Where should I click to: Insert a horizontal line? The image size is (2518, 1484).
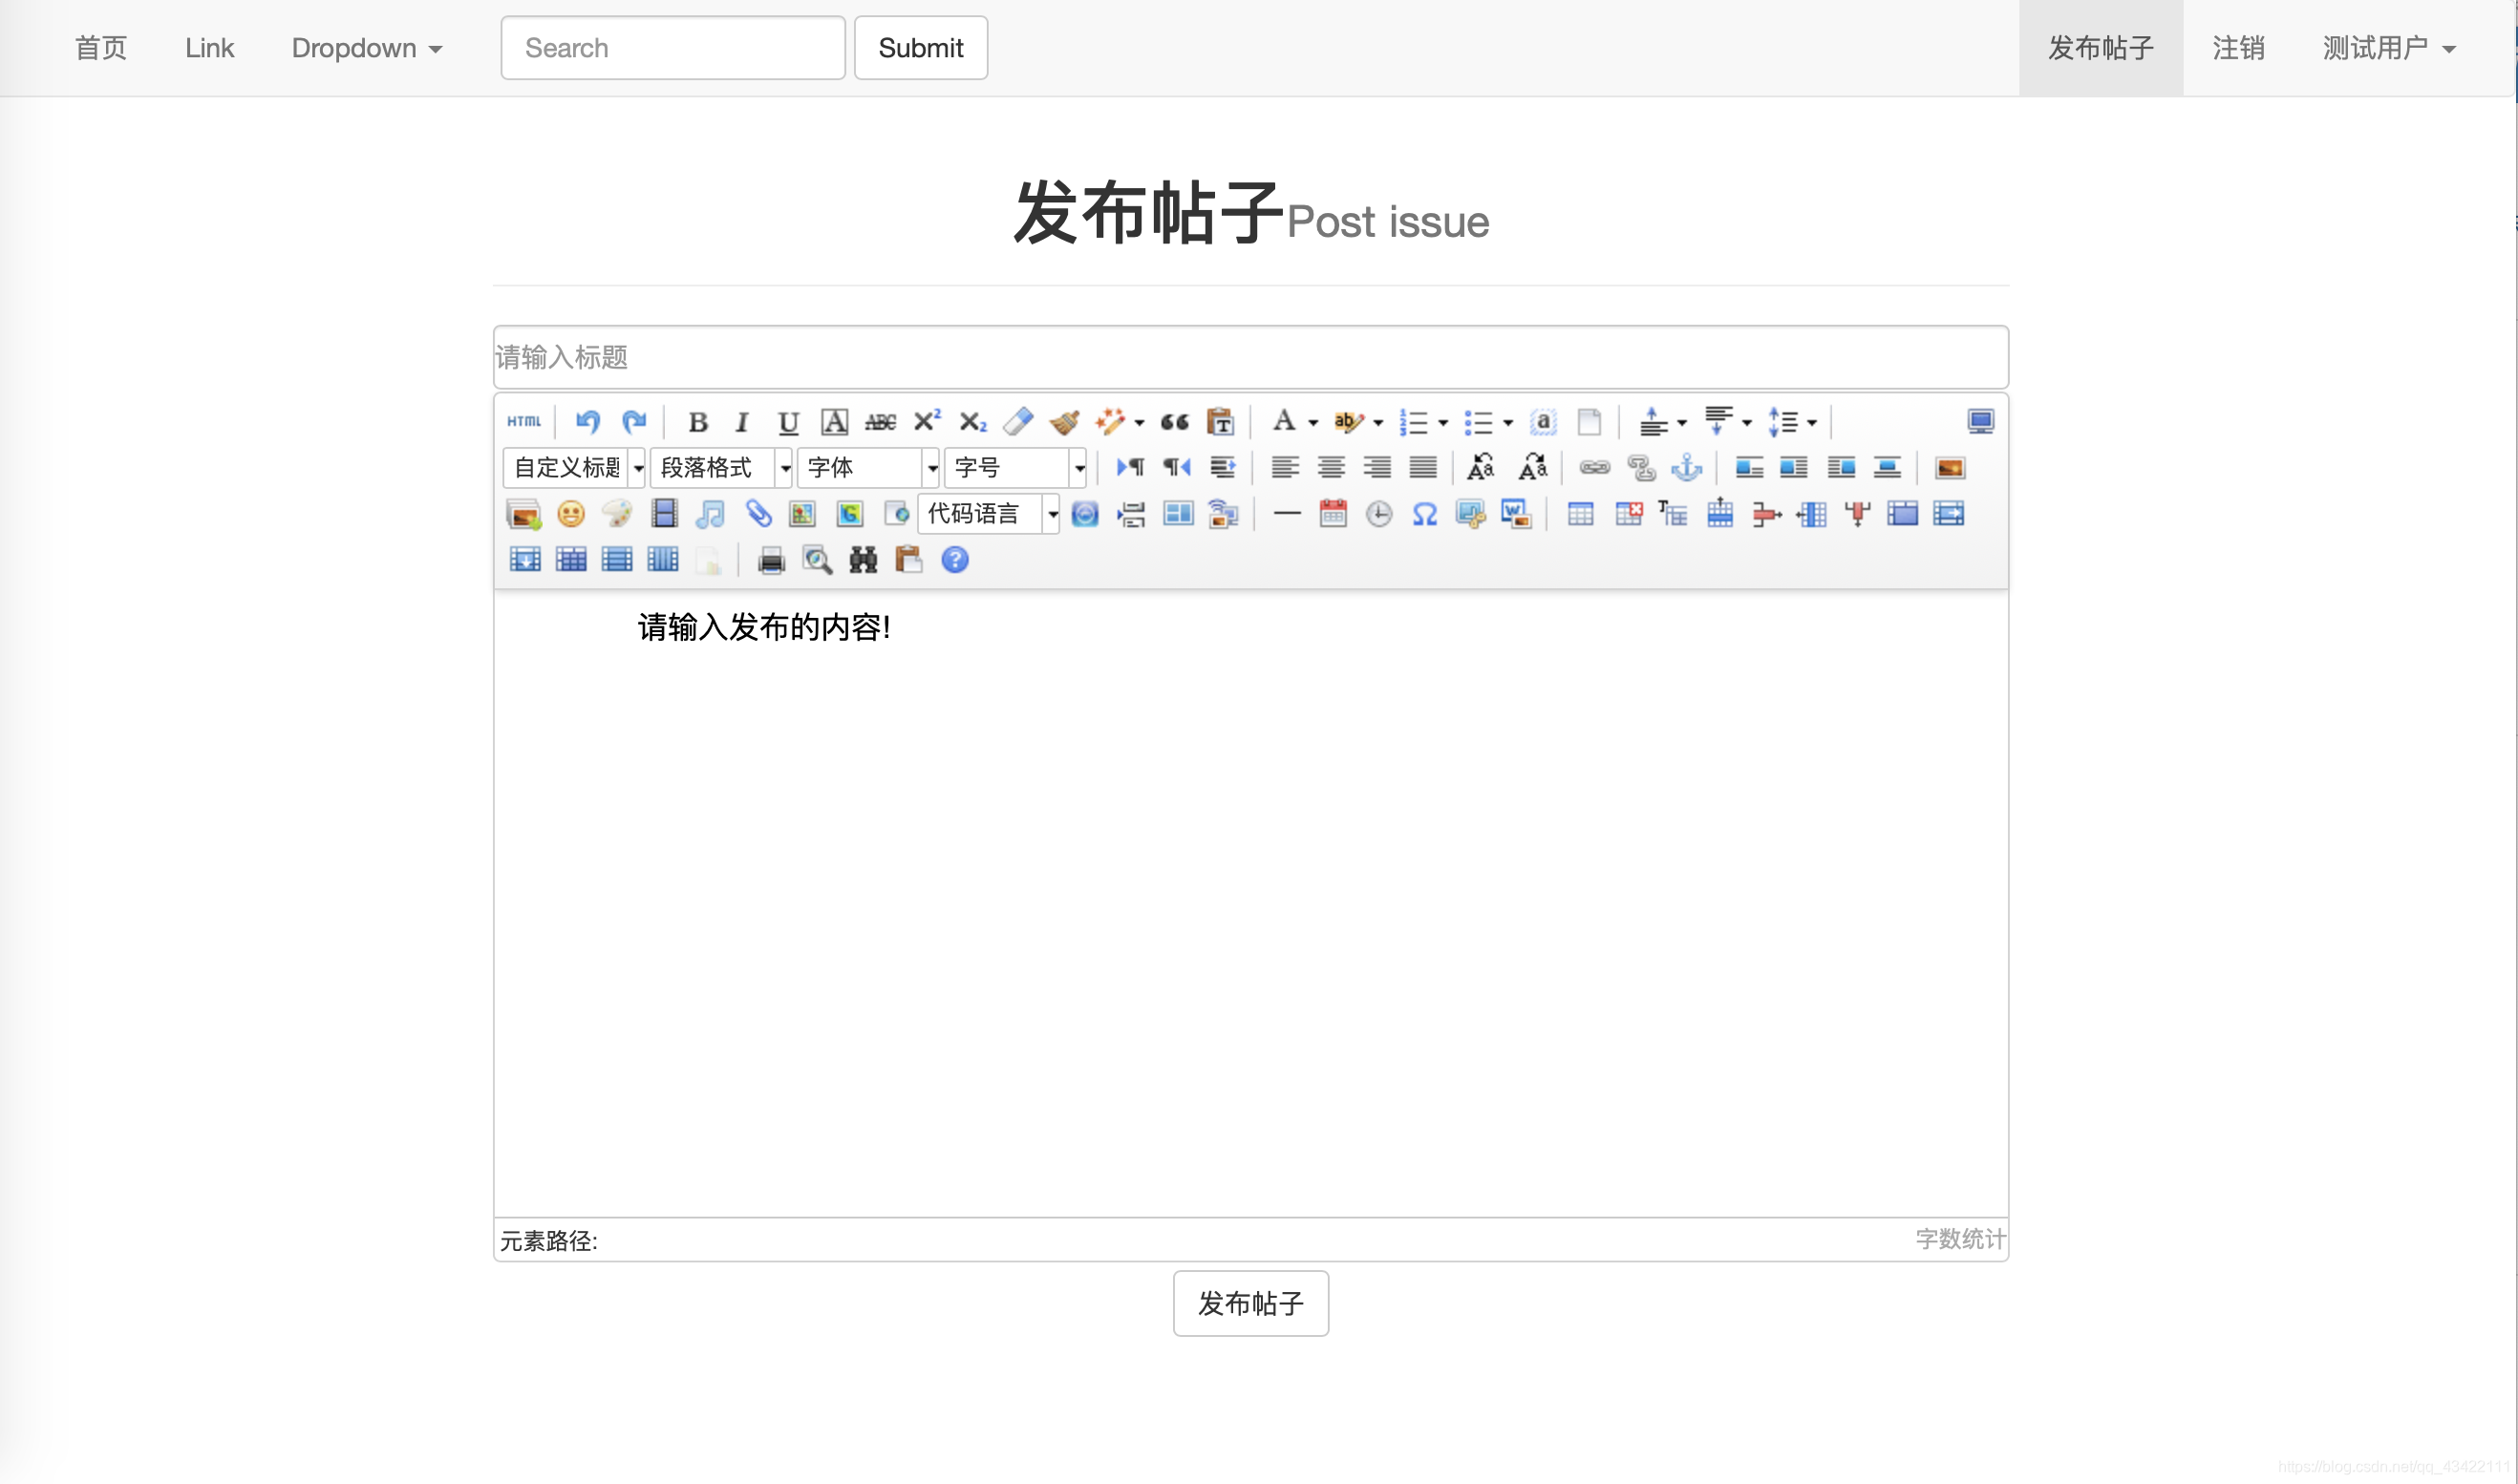coord(1286,513)
